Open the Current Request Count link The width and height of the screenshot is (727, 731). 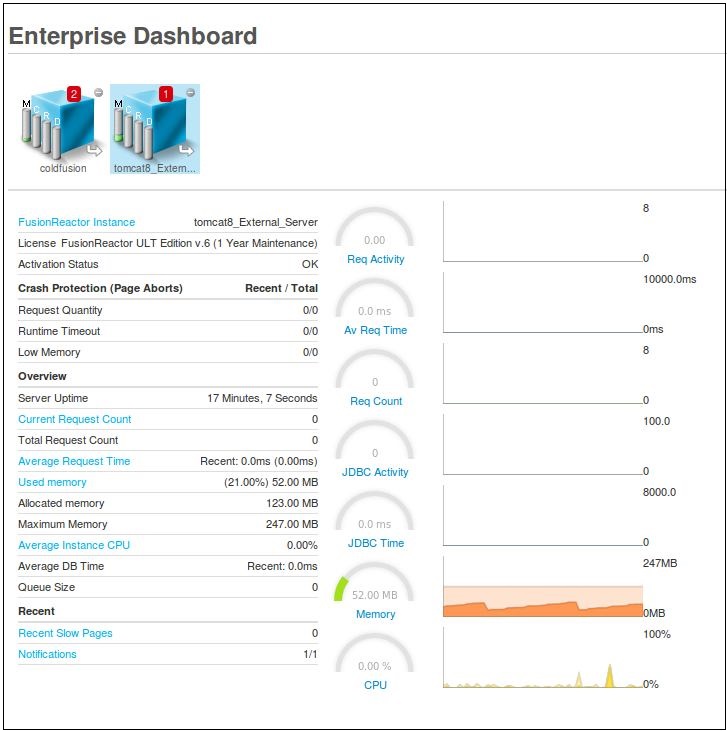click(x=75, y=419)
